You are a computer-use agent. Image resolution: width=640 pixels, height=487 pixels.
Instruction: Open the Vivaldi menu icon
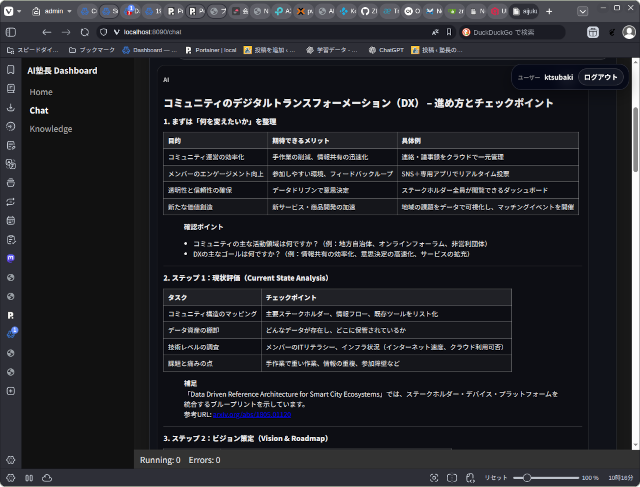[10, 11]
